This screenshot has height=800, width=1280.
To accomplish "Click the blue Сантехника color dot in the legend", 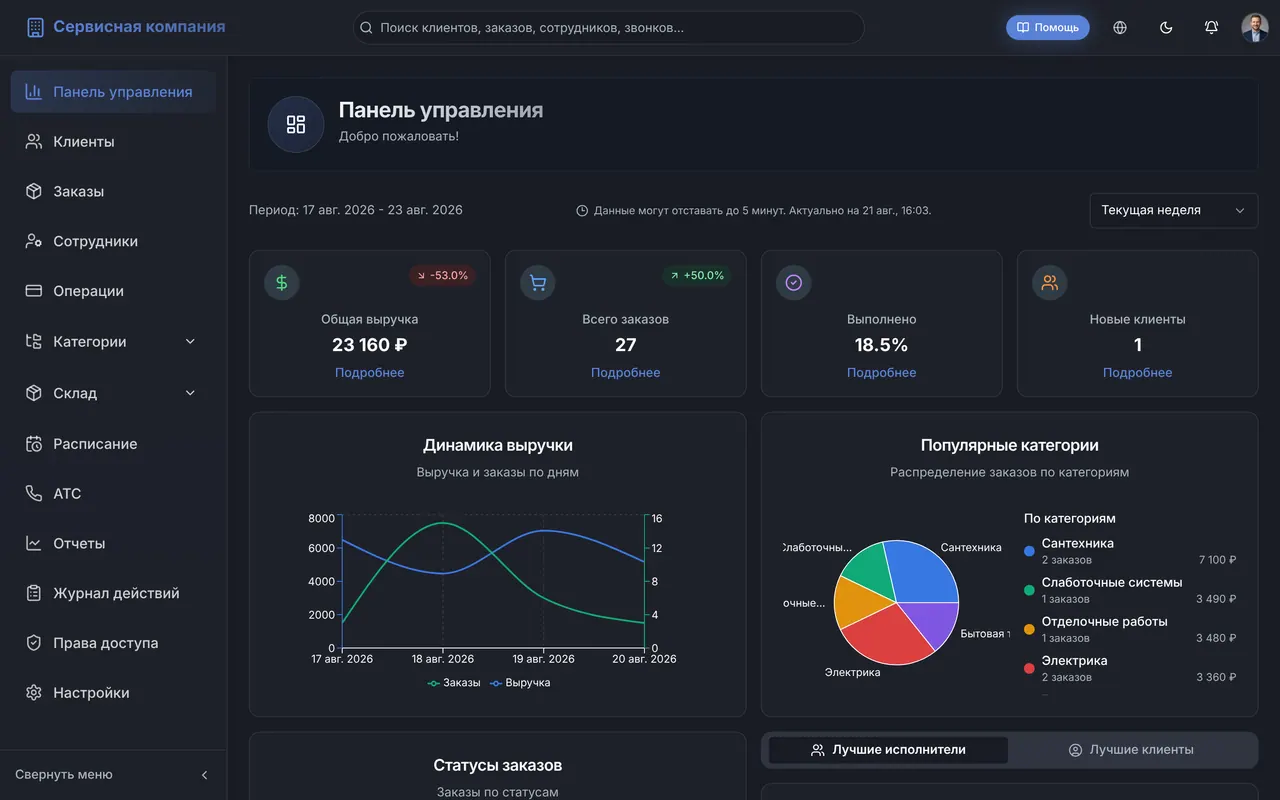I will (x=1030, y=551).
